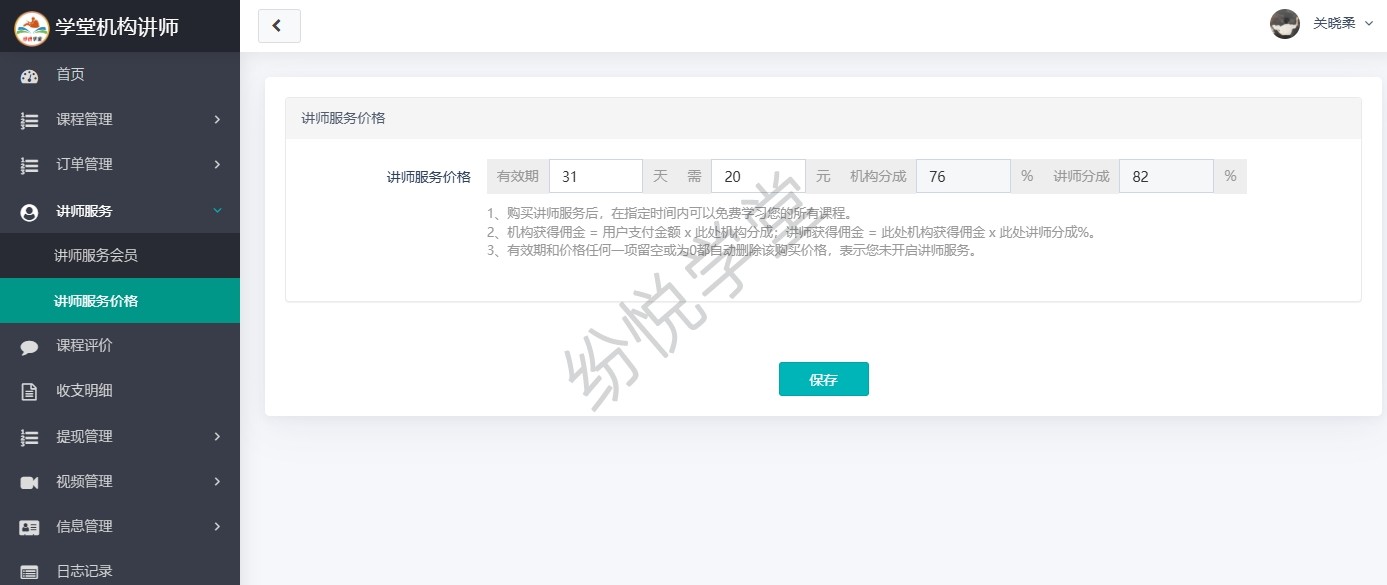This screenshot has width=1387, height=585.
Task: Click the document icon for 收支明细
Action: pos(29,391)
